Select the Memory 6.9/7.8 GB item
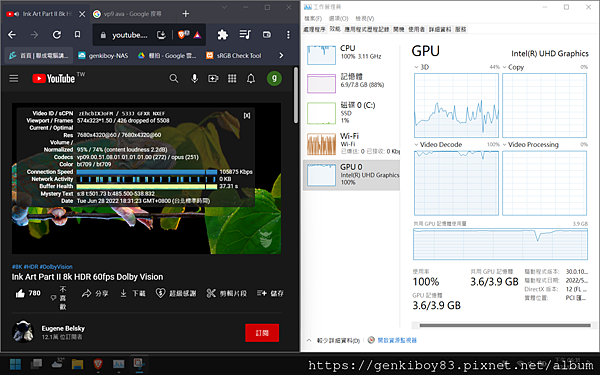Viewport: 600px width, 375px height. [x=351, y=83]
